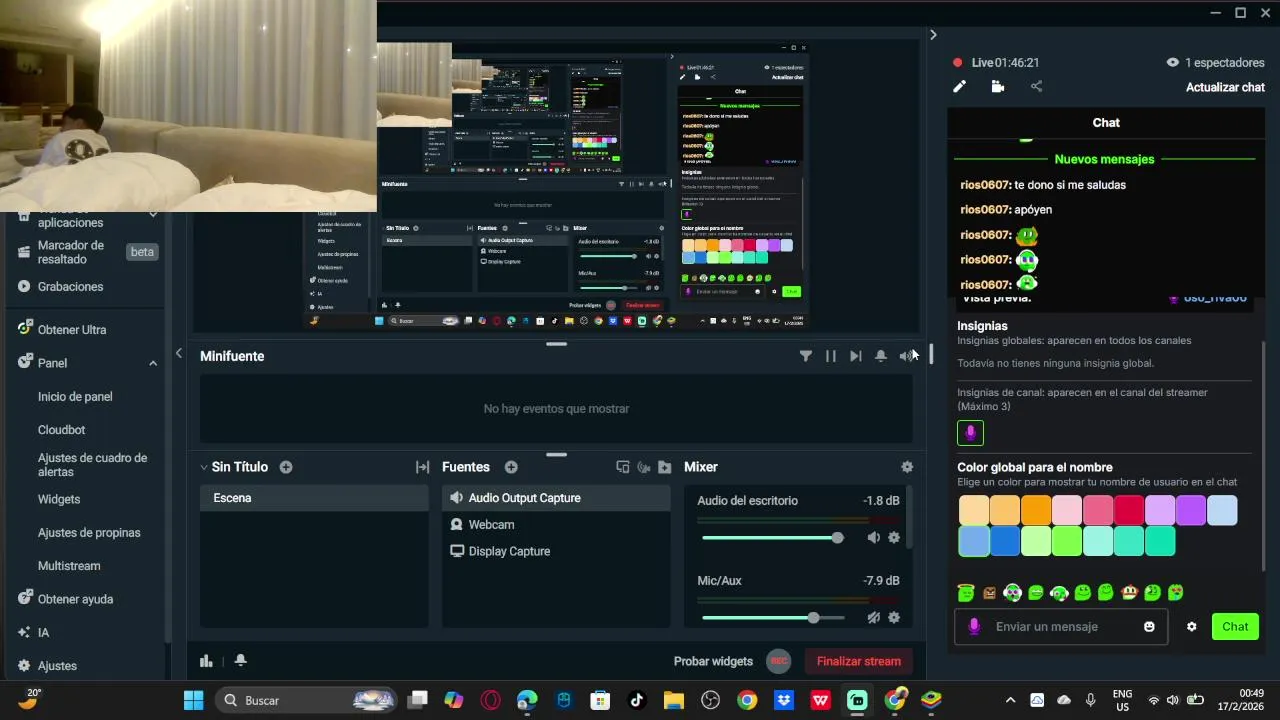Start recording with REC button

[779, 661]
